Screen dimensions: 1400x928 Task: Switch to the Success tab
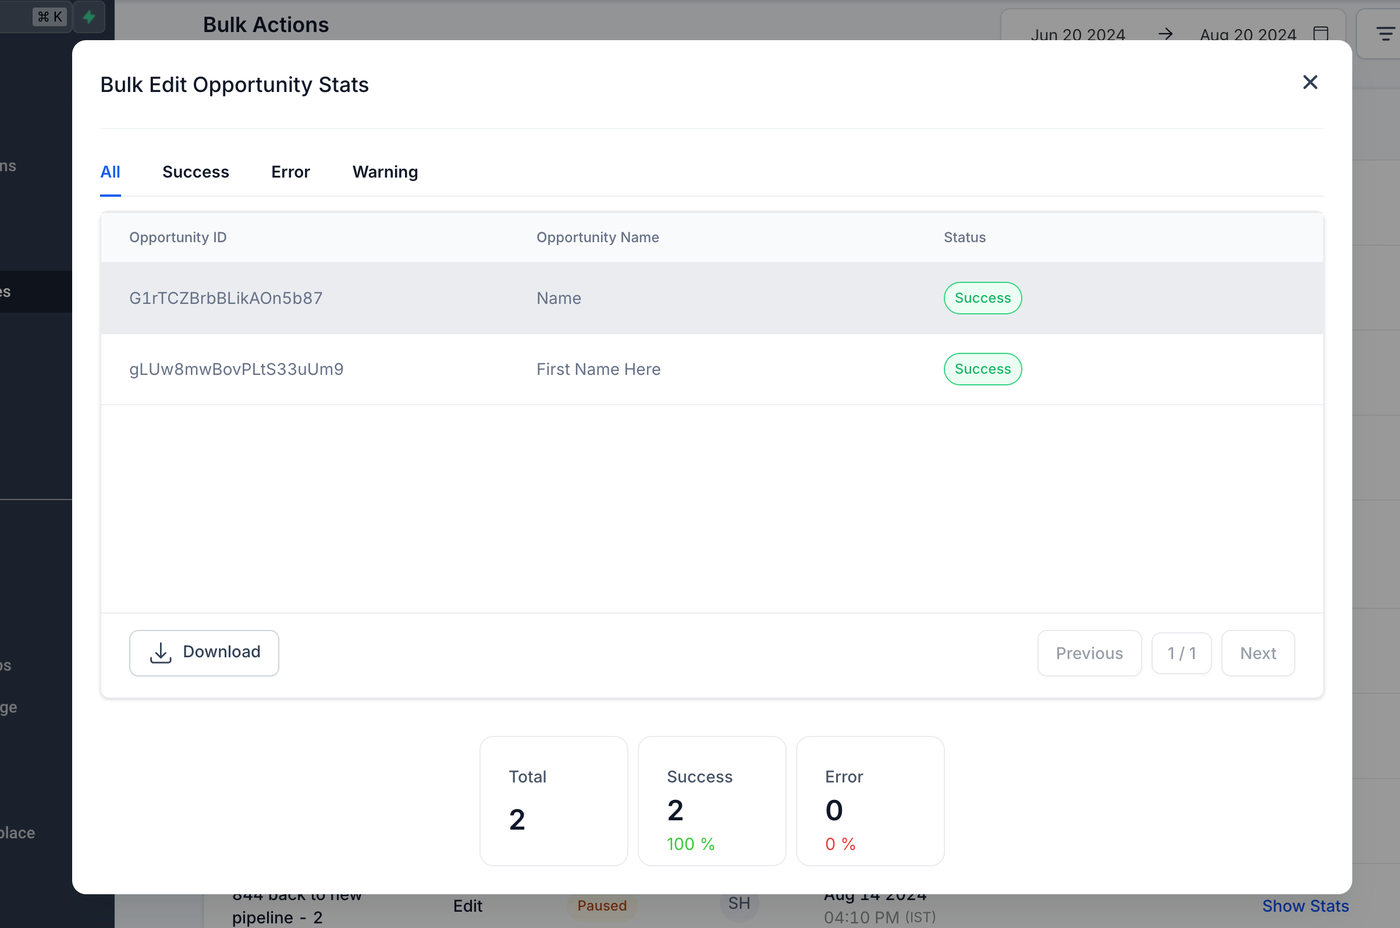click(195, 172)
